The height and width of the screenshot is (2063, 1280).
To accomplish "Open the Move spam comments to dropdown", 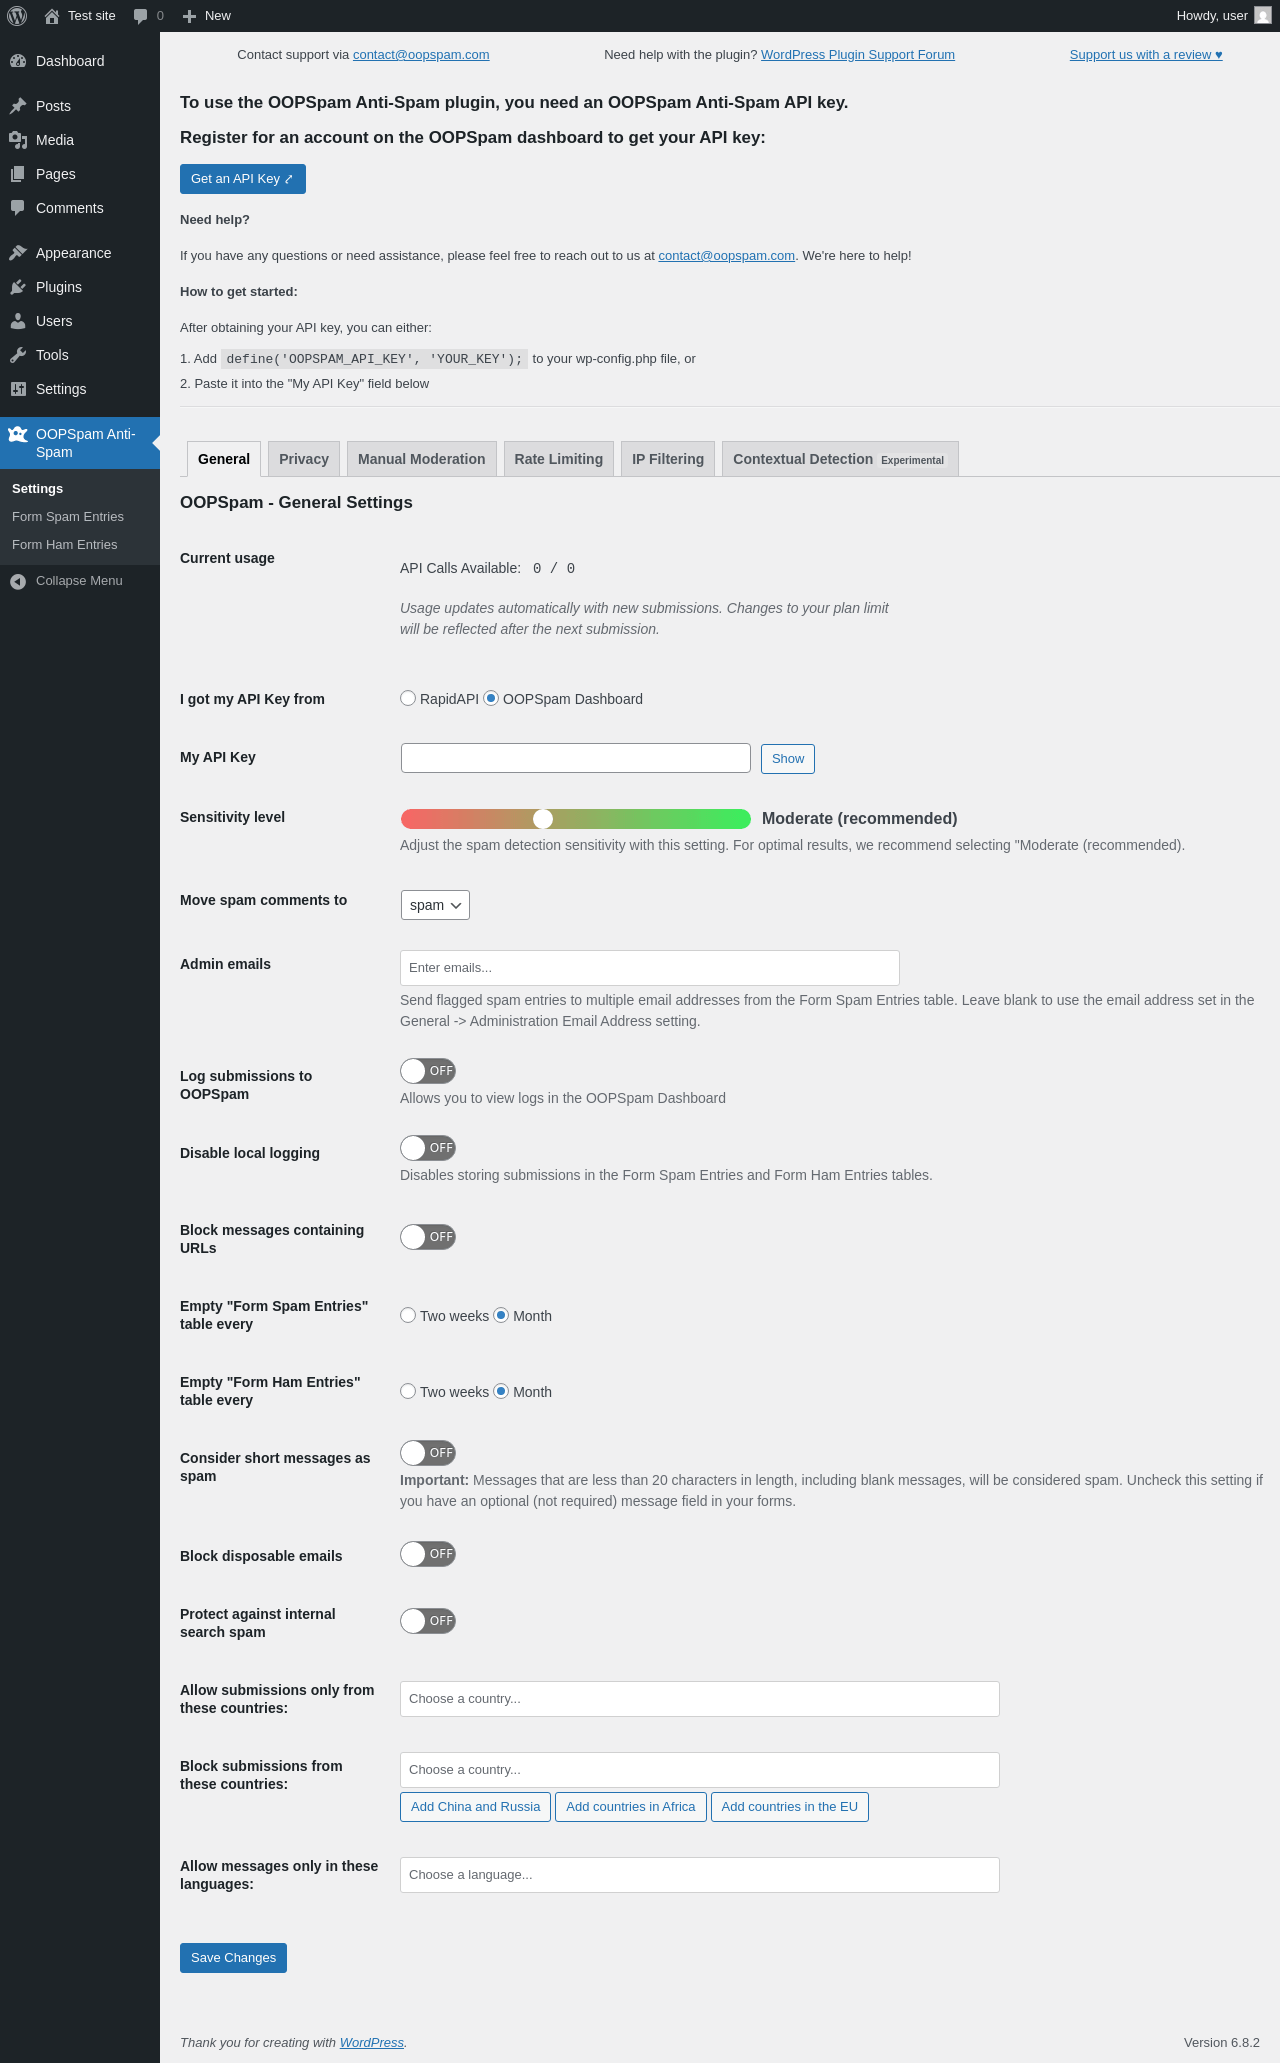I will click(435, 905).
